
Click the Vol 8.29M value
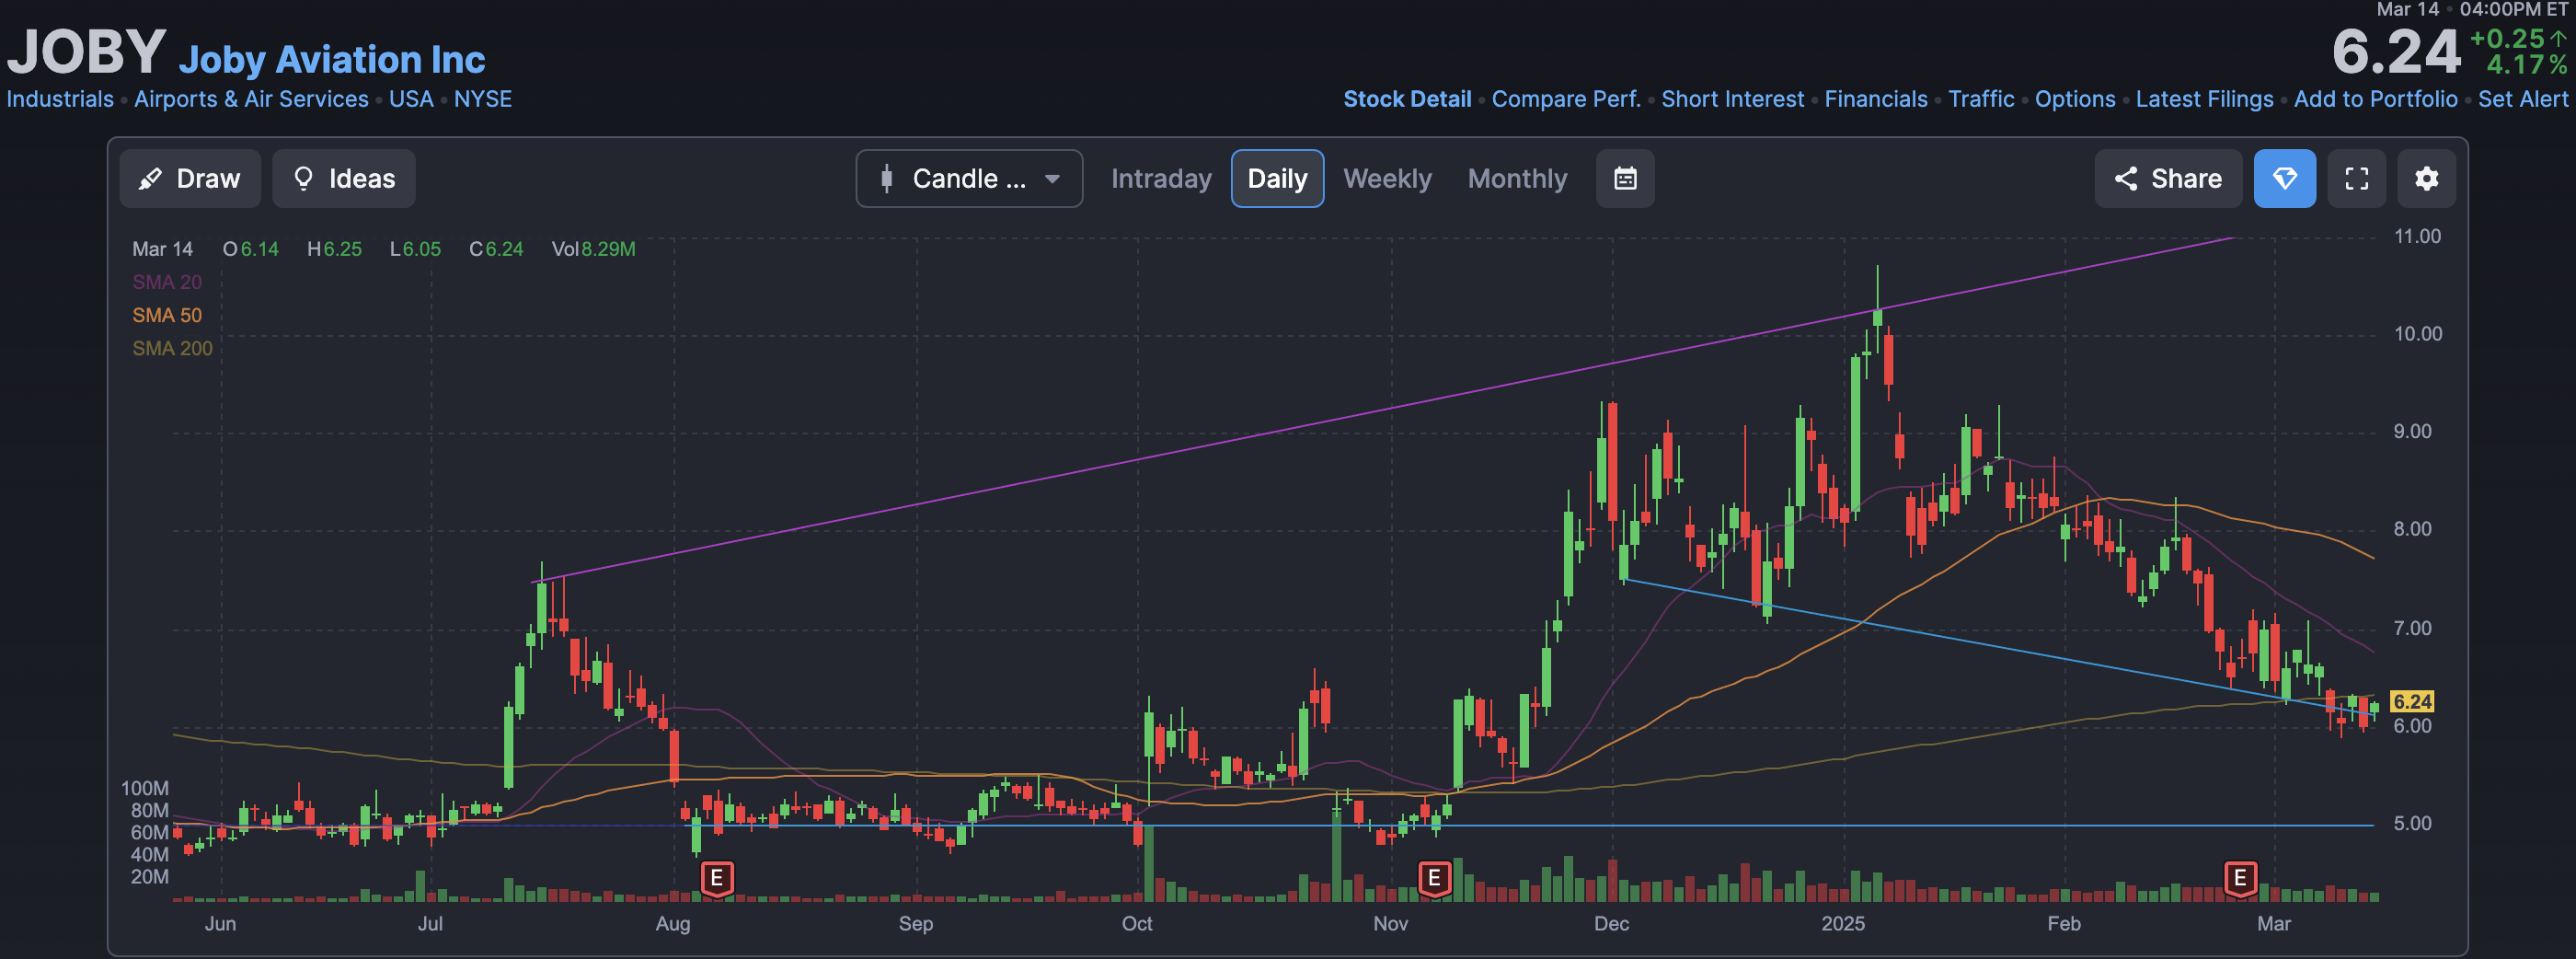593,249
